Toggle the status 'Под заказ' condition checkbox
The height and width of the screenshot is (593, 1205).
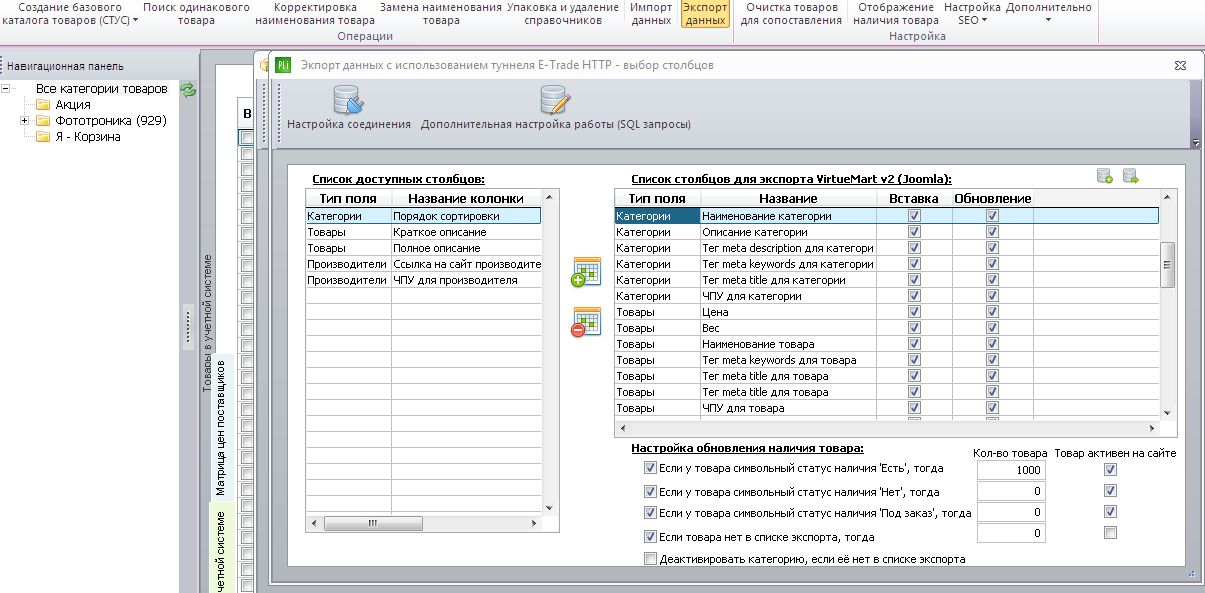point(651,513)
